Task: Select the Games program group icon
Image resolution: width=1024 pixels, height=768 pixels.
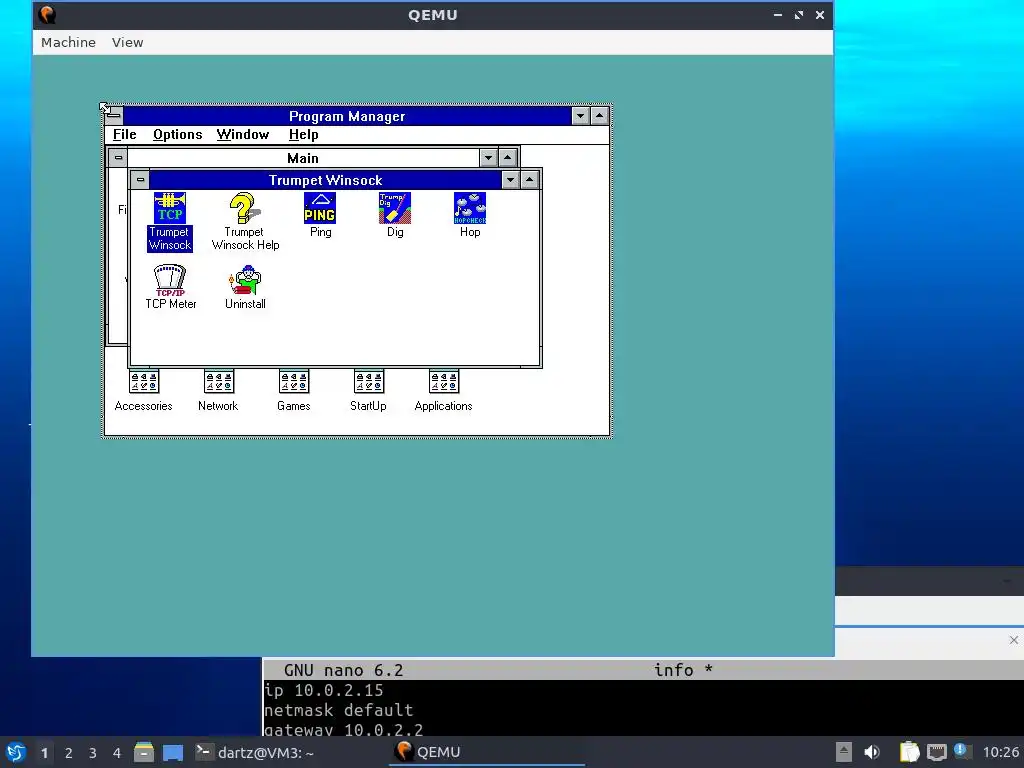Action: 293,391
